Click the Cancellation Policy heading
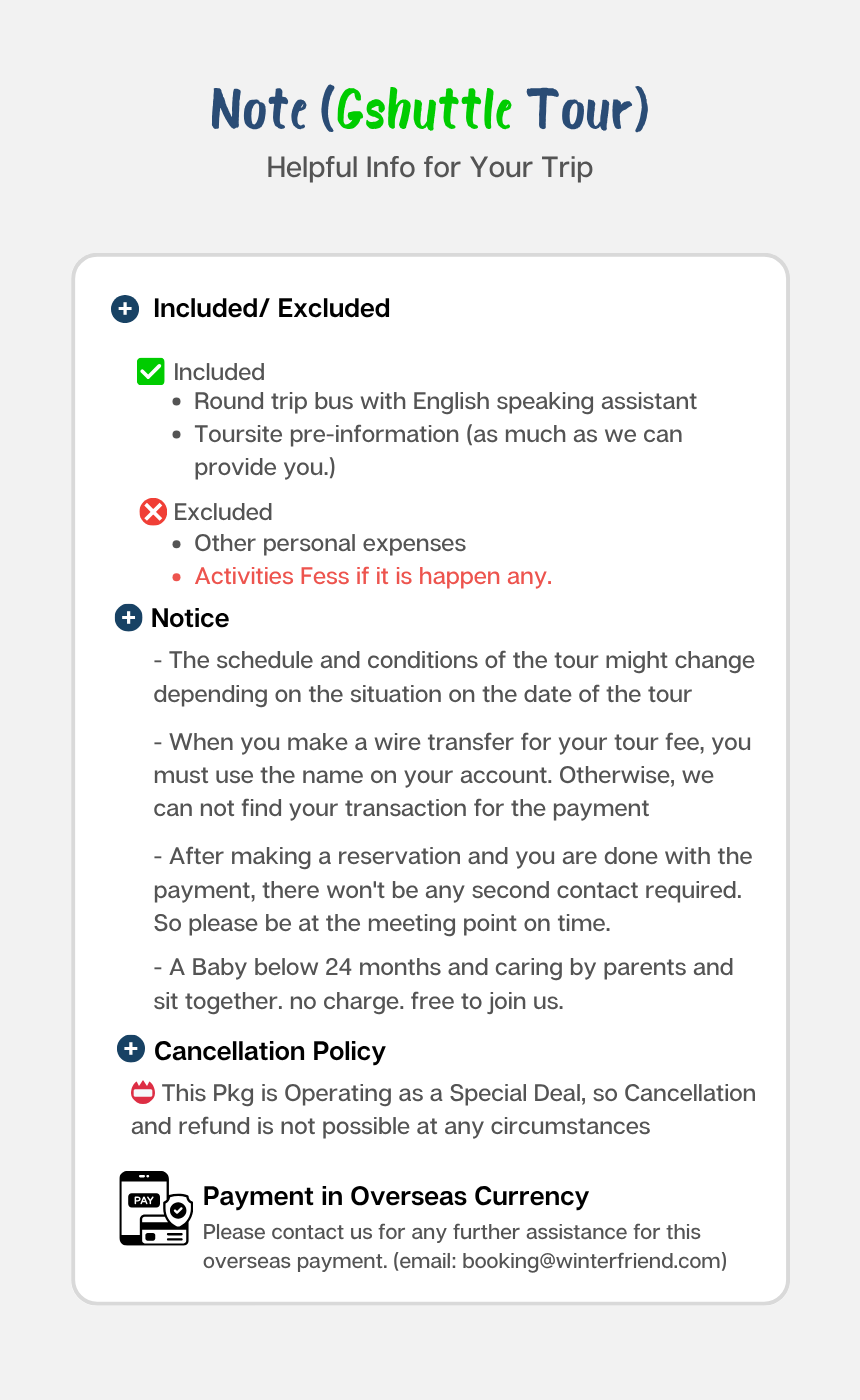 pyautogui.click(x=269, y=1051)
